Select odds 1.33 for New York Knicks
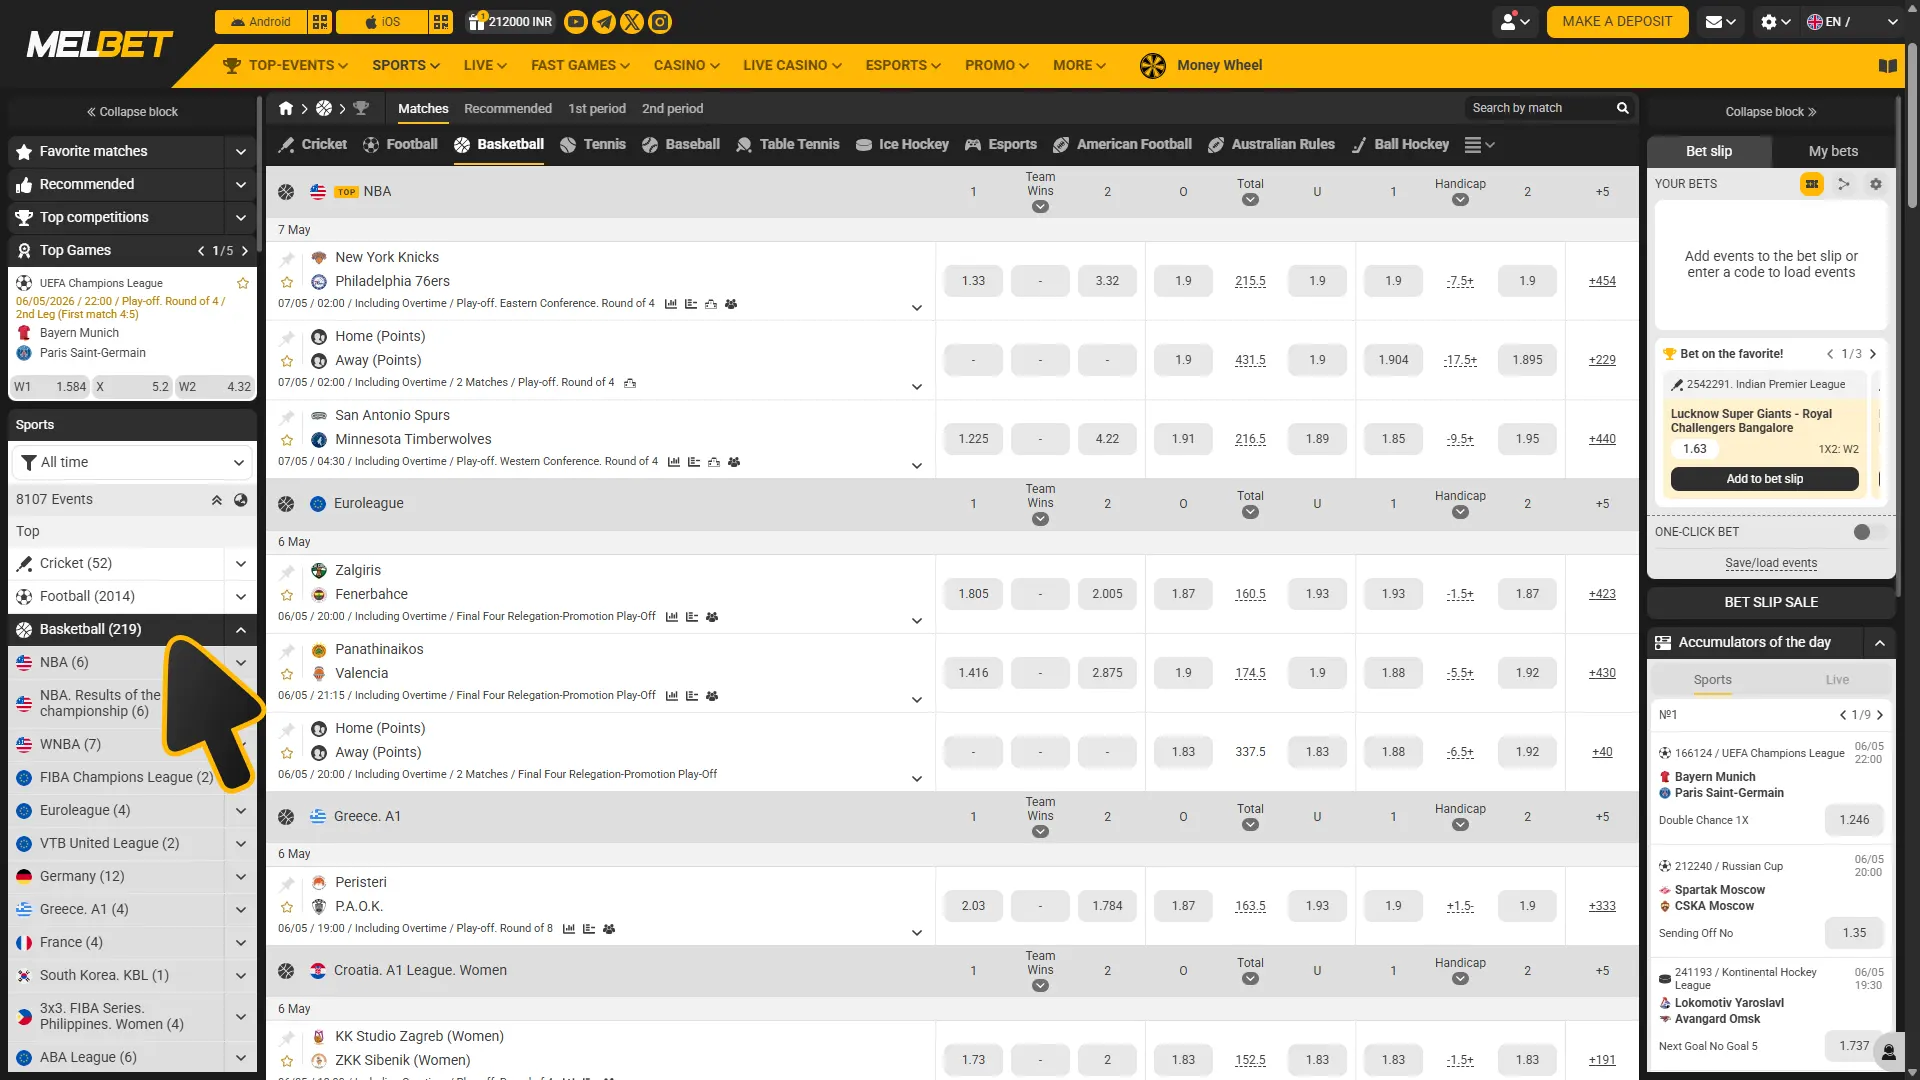The width and height of the screenshot is (1920, 1080). pos(973,282)
